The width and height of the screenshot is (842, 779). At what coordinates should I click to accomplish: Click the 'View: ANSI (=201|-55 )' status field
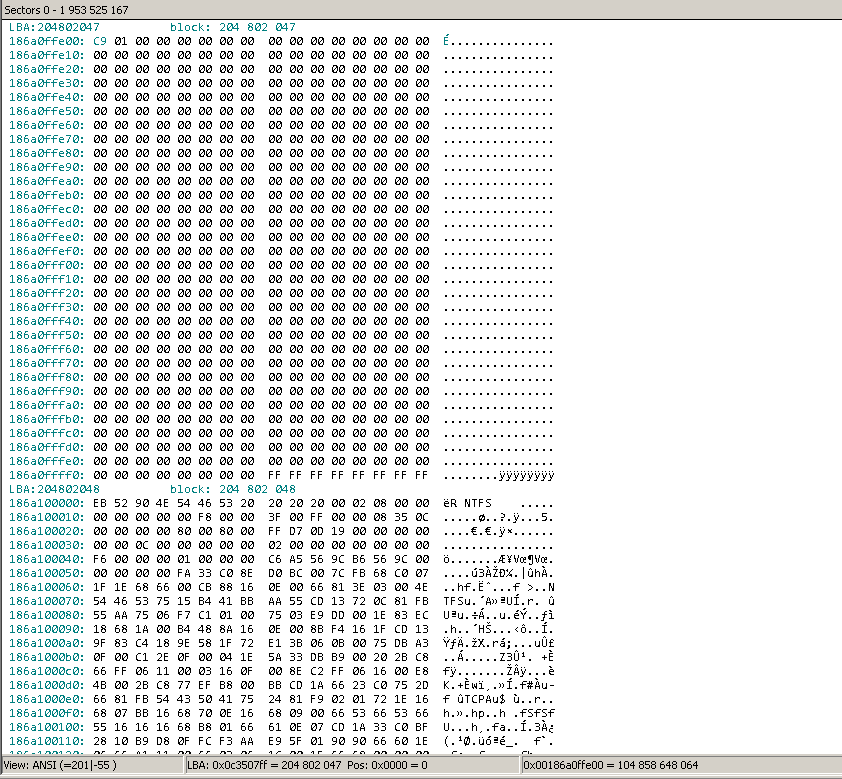tap(92, 765)
